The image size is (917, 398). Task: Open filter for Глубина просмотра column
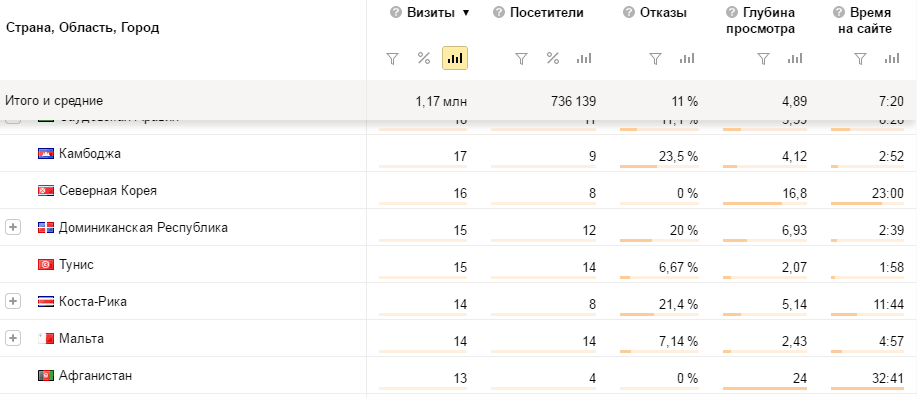(x=763, y=58)
